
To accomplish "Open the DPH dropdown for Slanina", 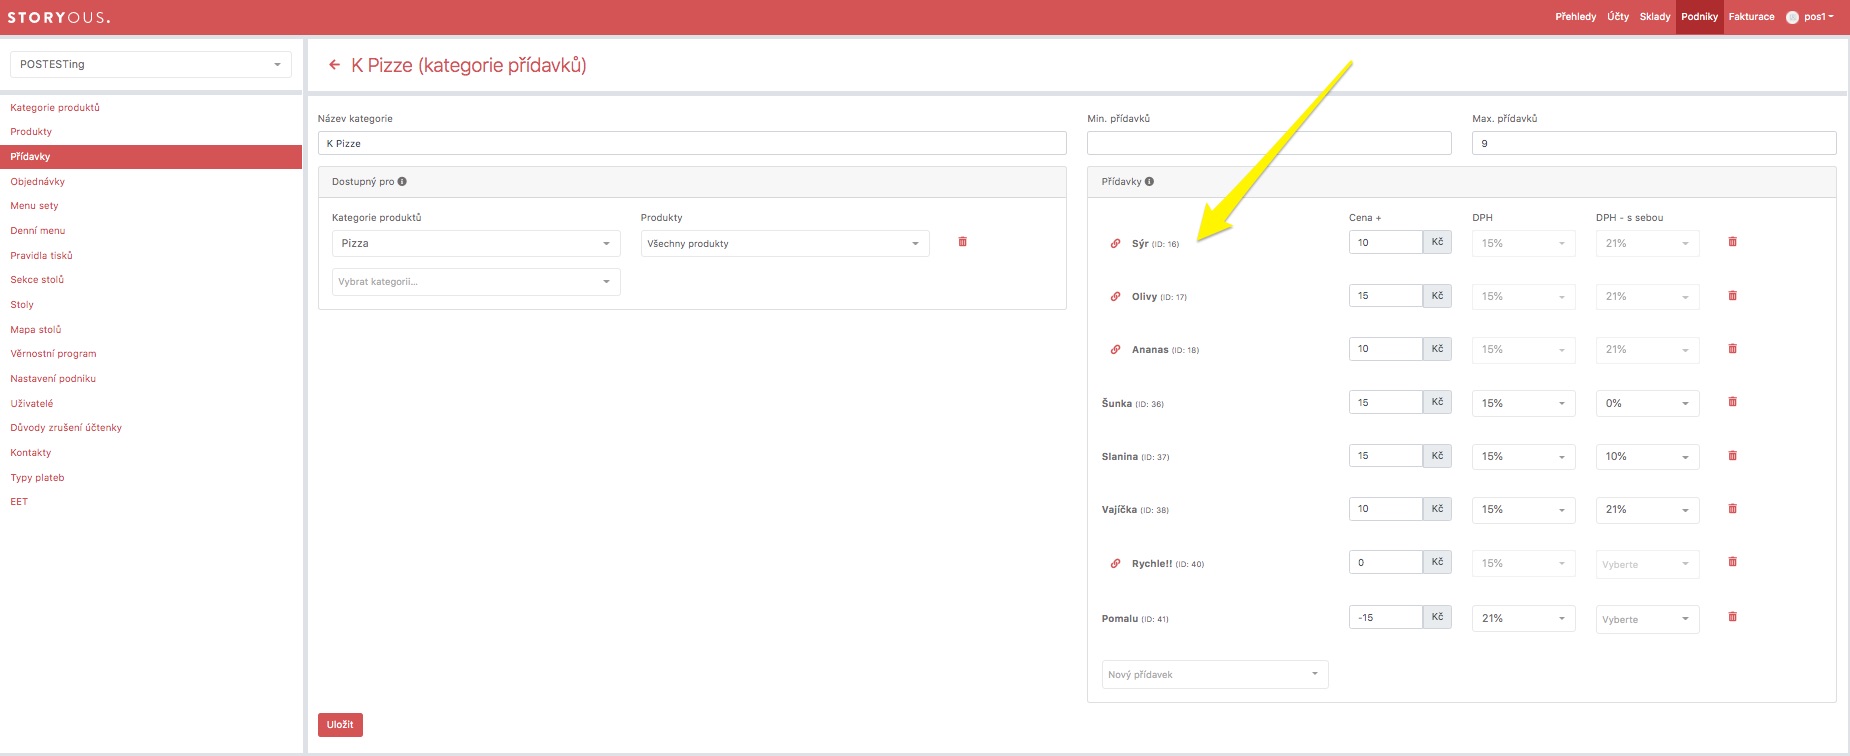I will tap(1524, 456).
